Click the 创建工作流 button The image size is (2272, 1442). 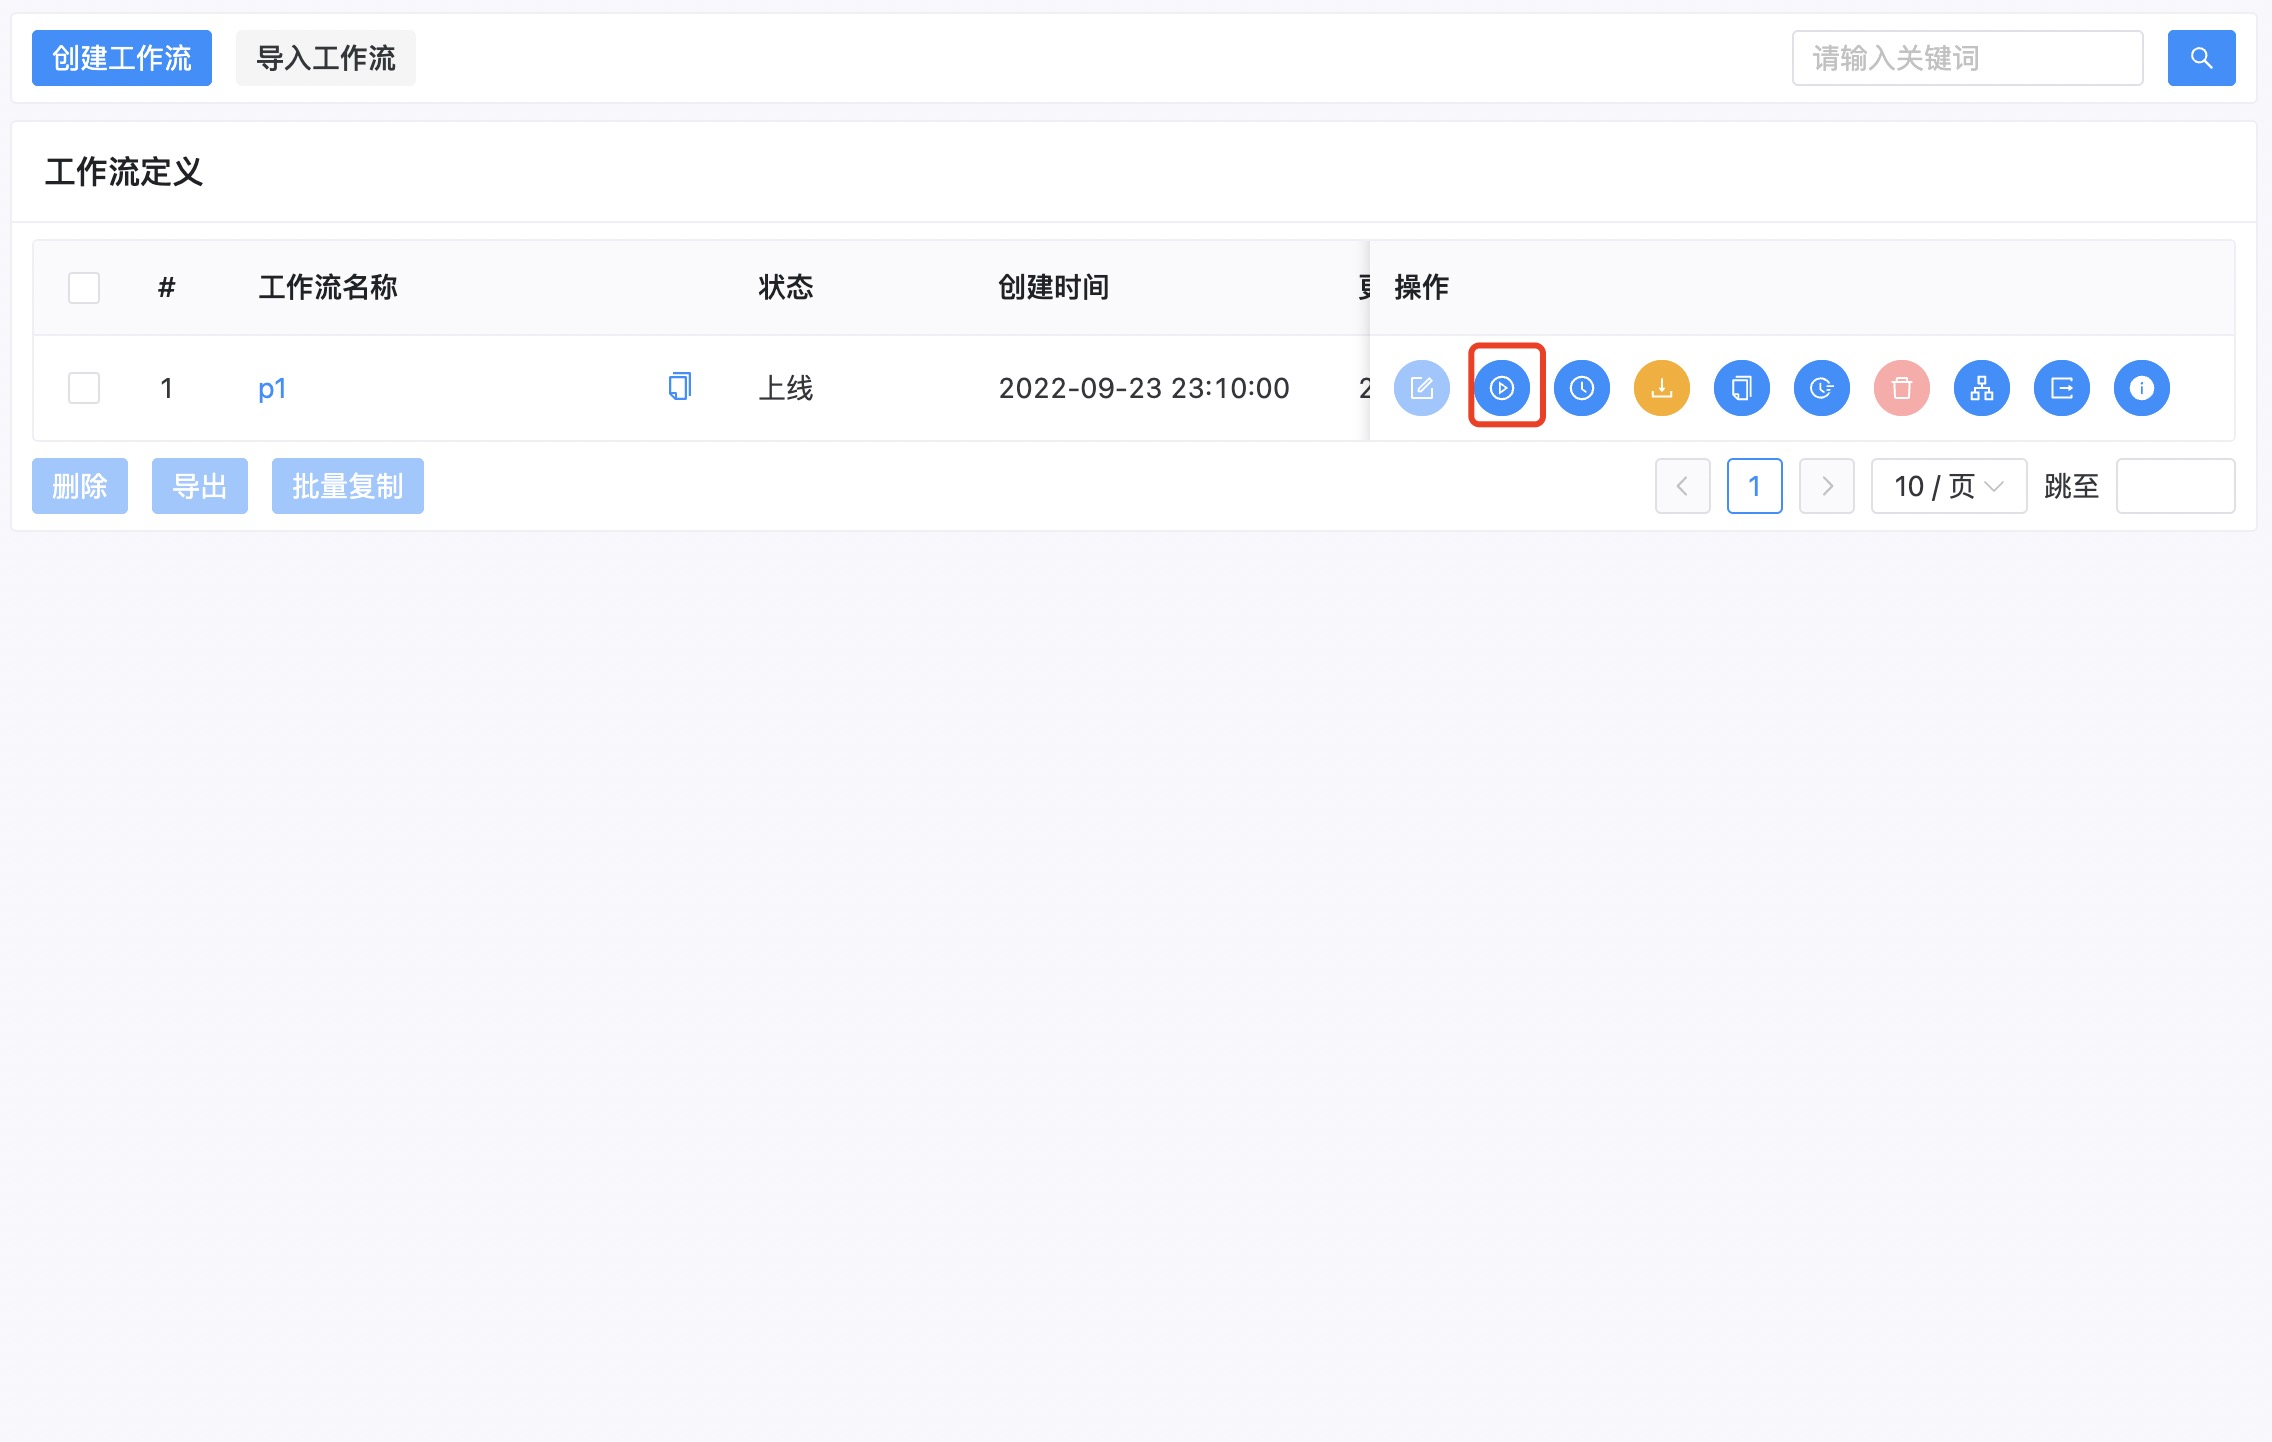point(122,58)
